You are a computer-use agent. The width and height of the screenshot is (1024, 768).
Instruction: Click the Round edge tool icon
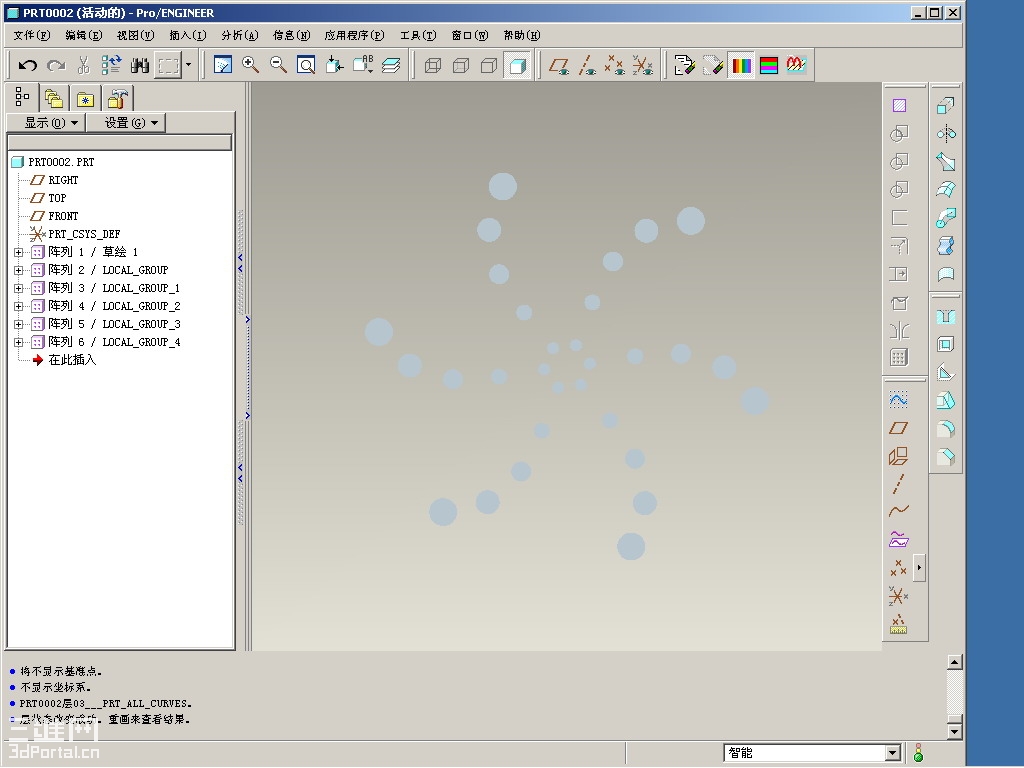(x=946, y=429)
